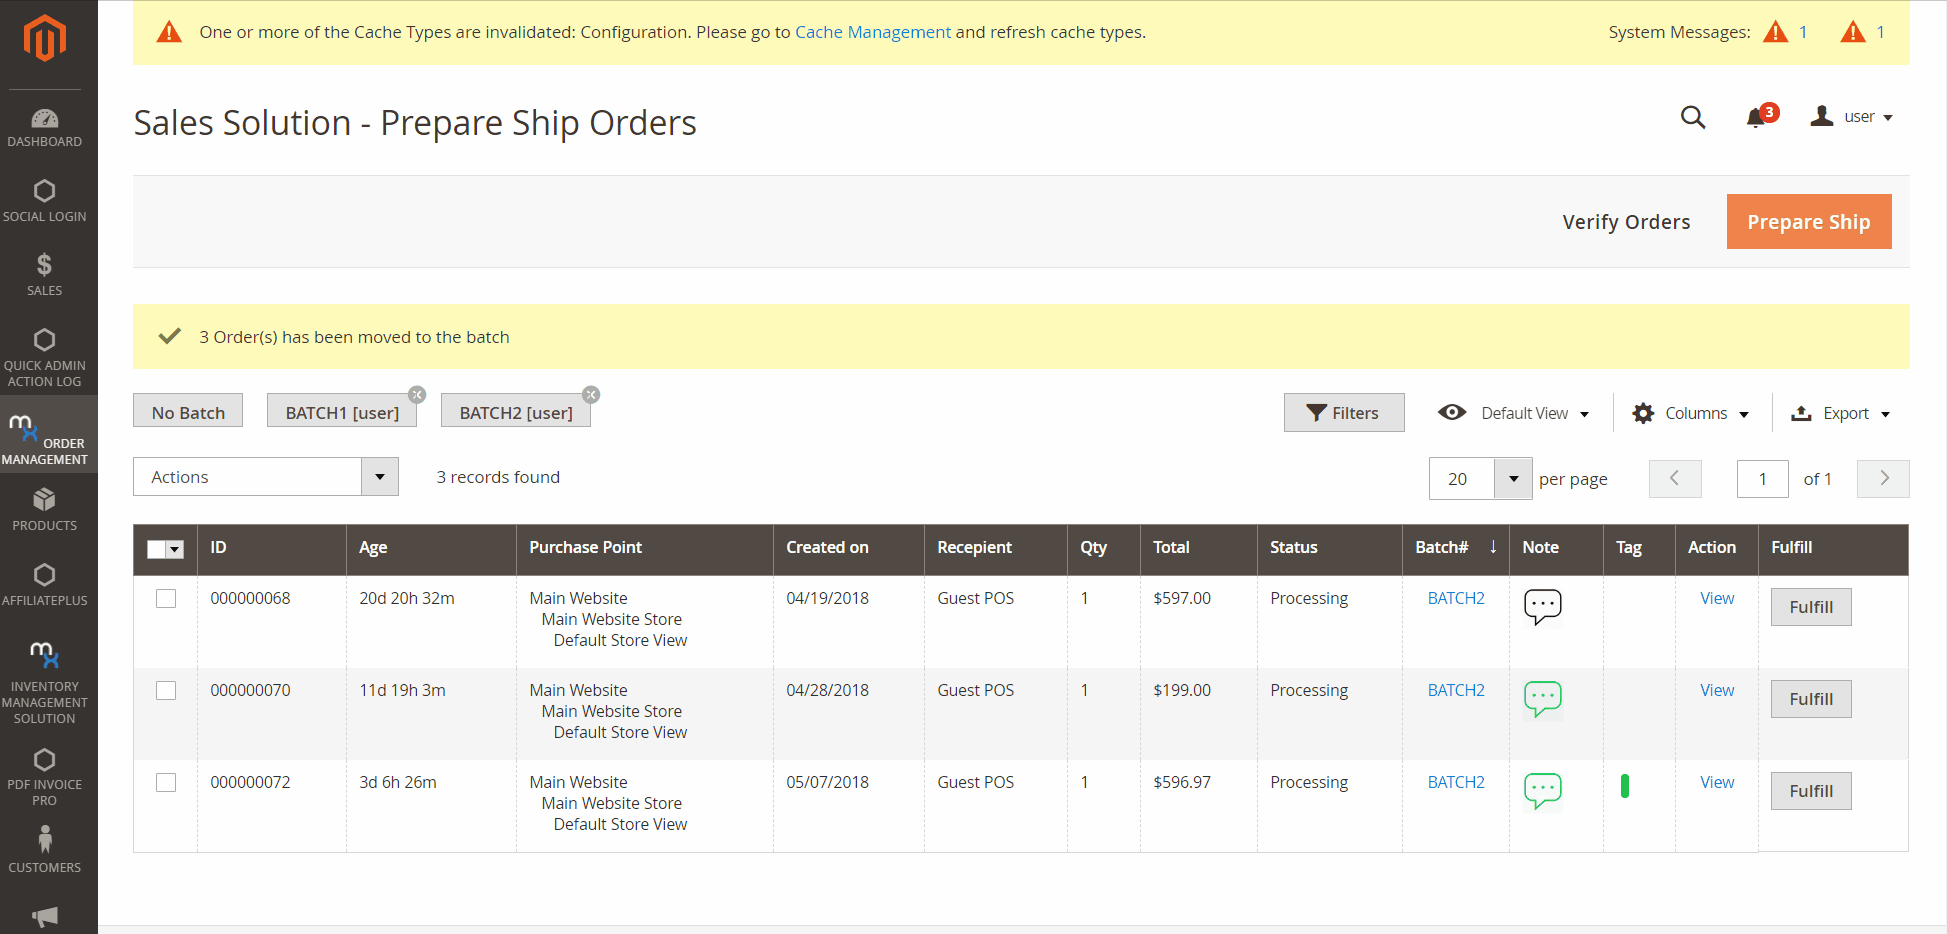Expand the Columns dropdown
The width and height of the screenshot is (1947, 934).
coord(1691,413)
